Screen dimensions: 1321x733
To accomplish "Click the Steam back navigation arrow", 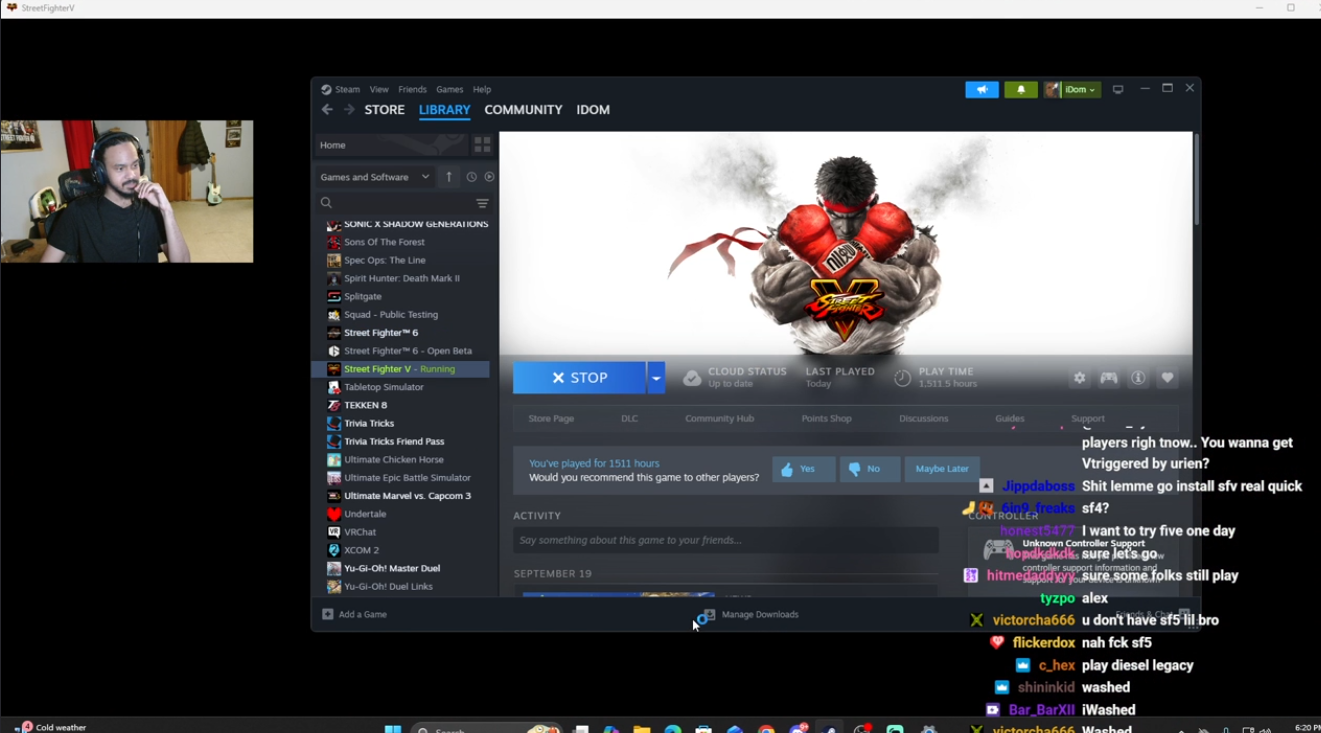I will coord(327,110).
